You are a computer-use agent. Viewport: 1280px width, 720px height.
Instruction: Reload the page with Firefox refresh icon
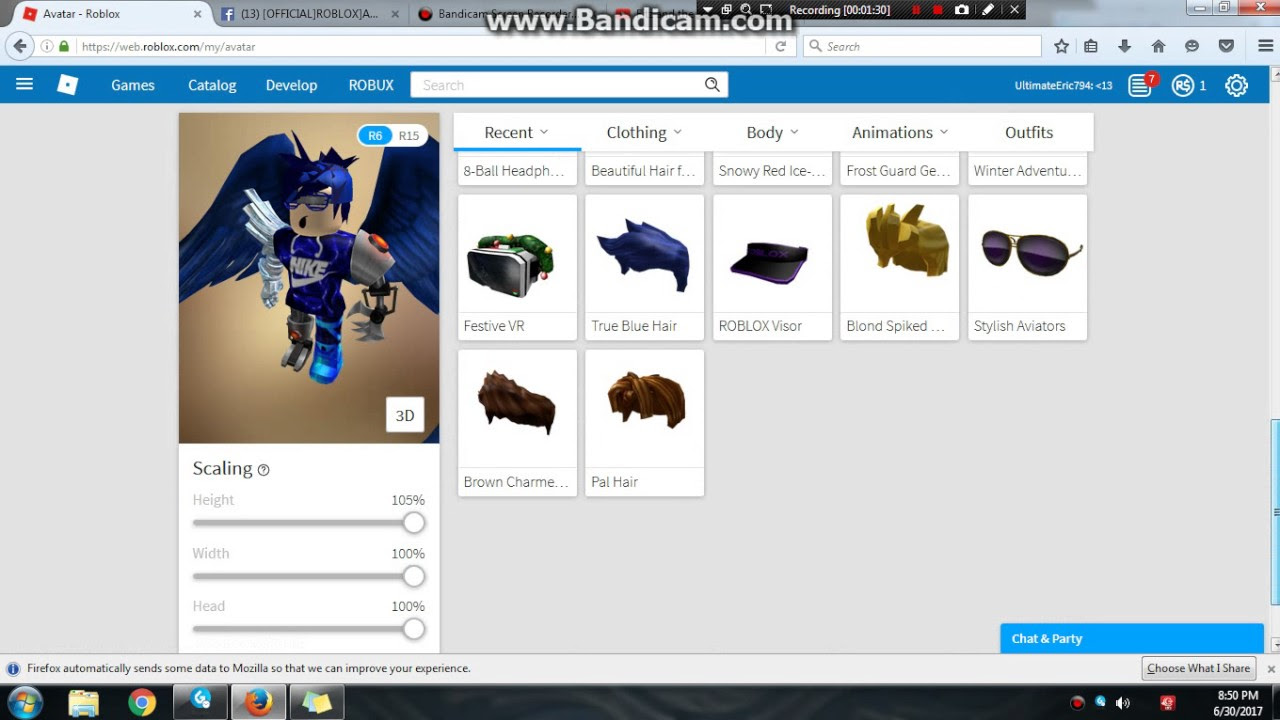781,46
